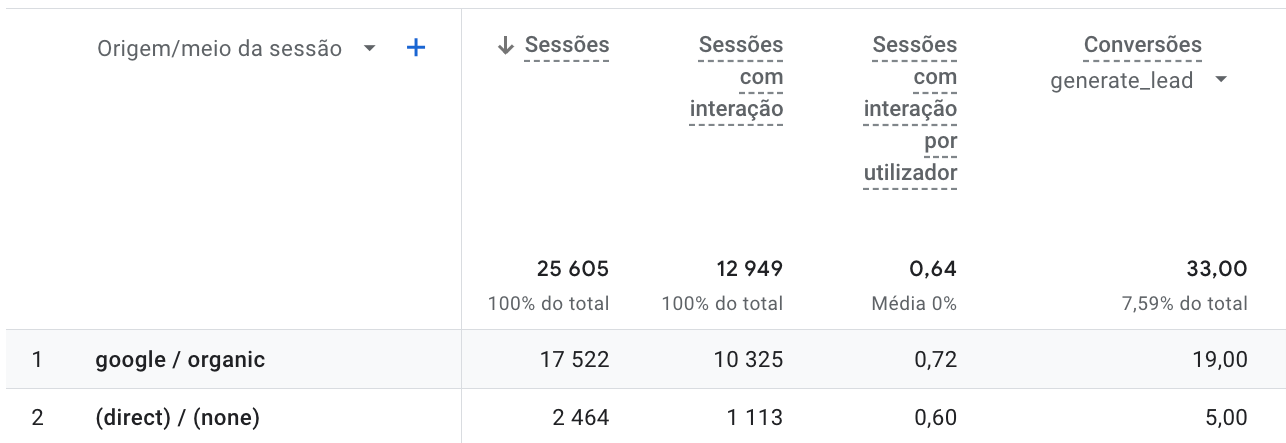Screen dimensions: 1286x443
Task: Sort by the Sessões column header
Action: (x=566, y=45)
